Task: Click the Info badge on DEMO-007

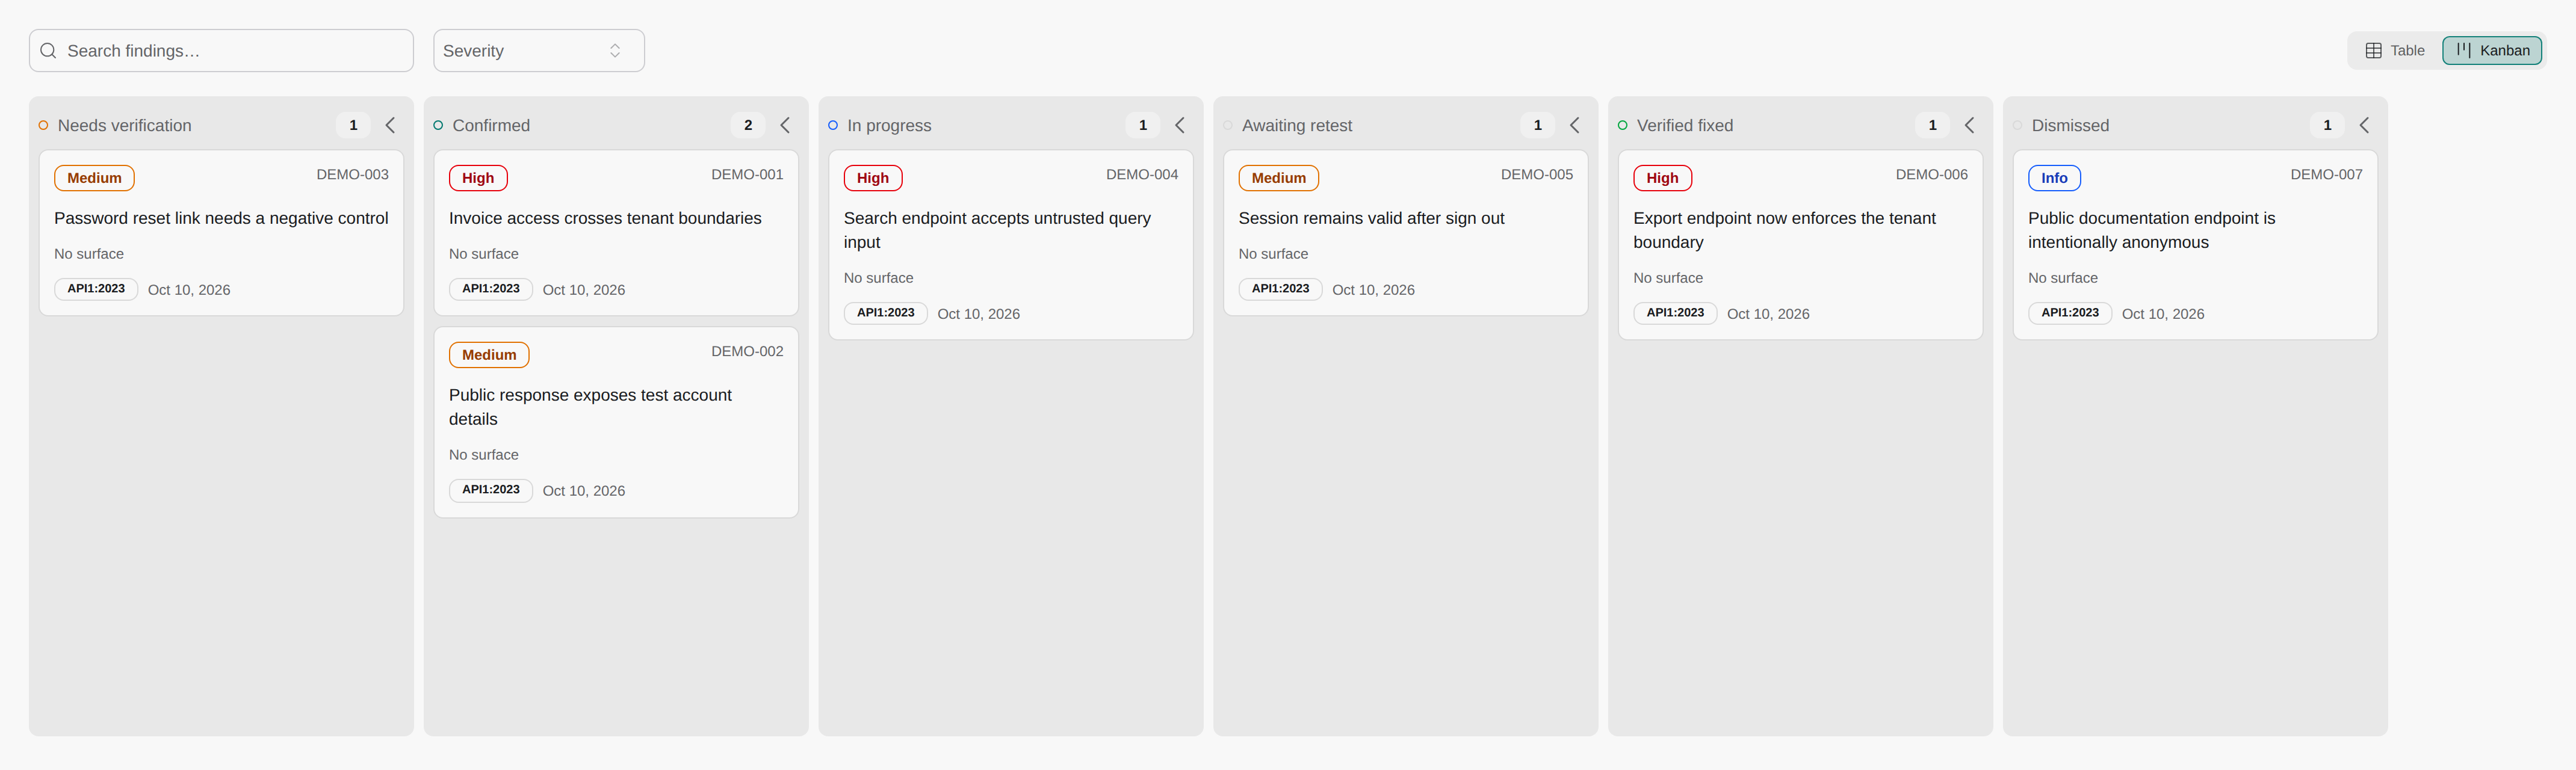Action: [x=2054, y=178]
